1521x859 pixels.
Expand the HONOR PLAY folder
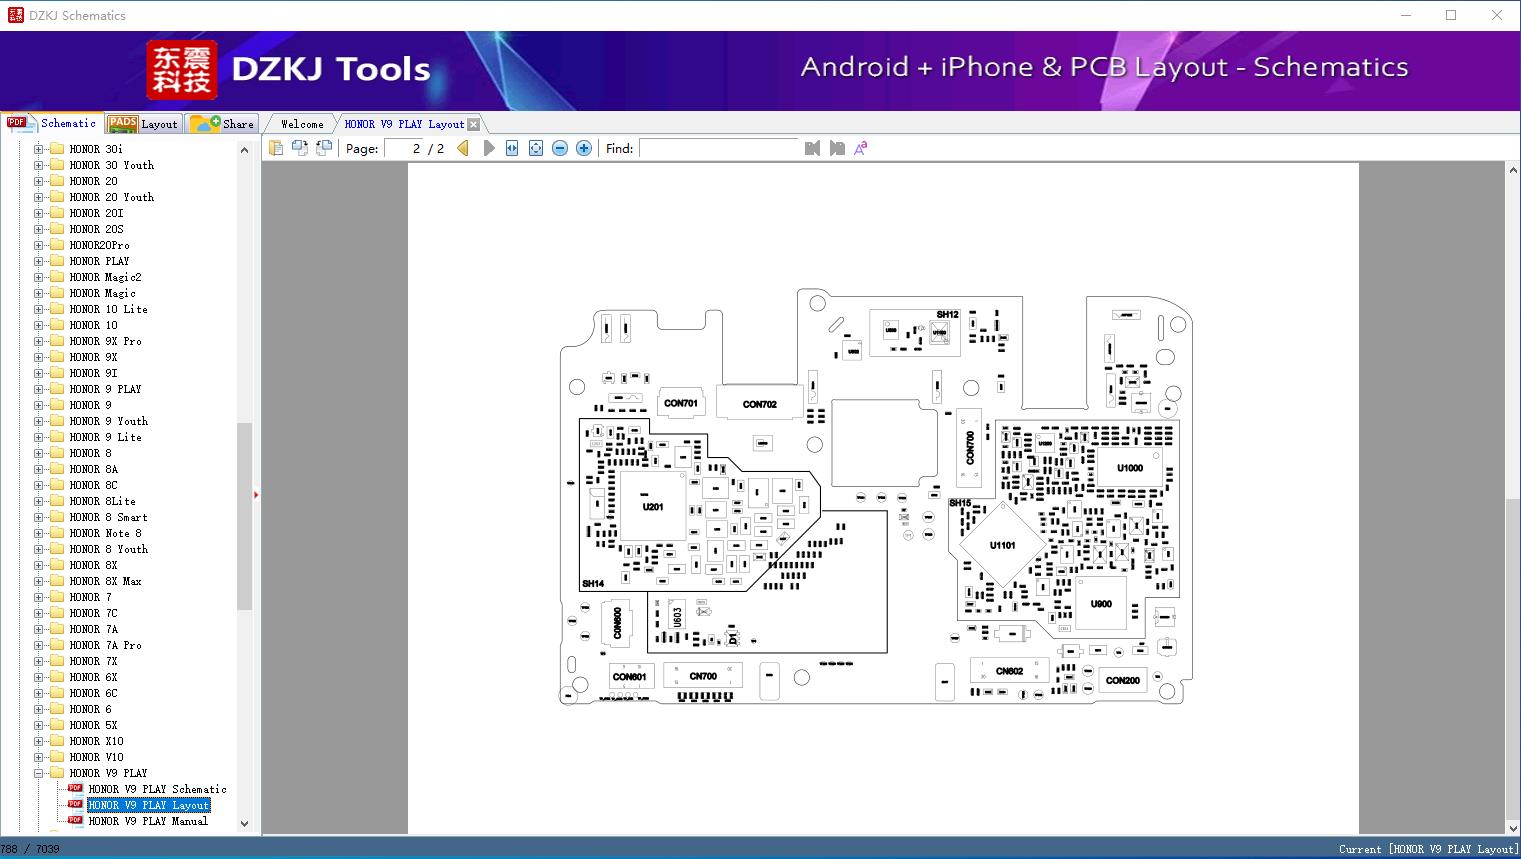click(x=39, y=261)
